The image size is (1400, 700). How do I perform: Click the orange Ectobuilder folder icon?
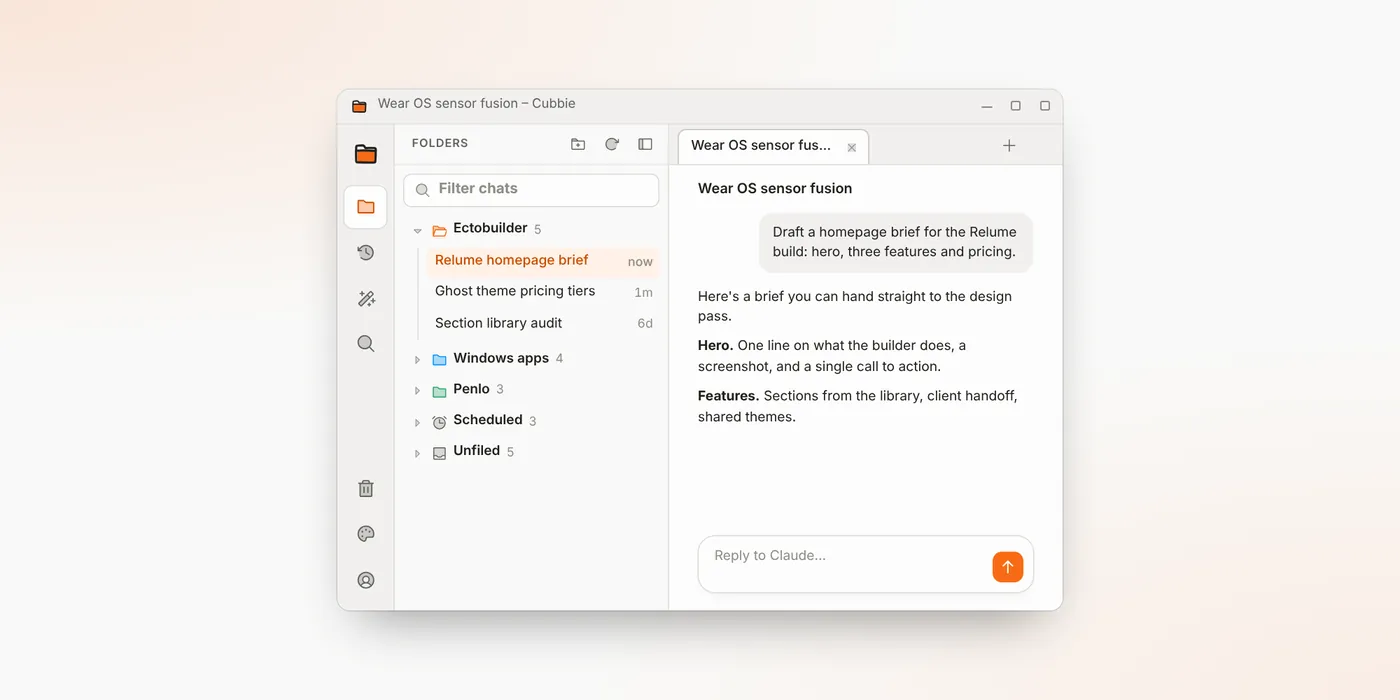[x=439, y=231]
